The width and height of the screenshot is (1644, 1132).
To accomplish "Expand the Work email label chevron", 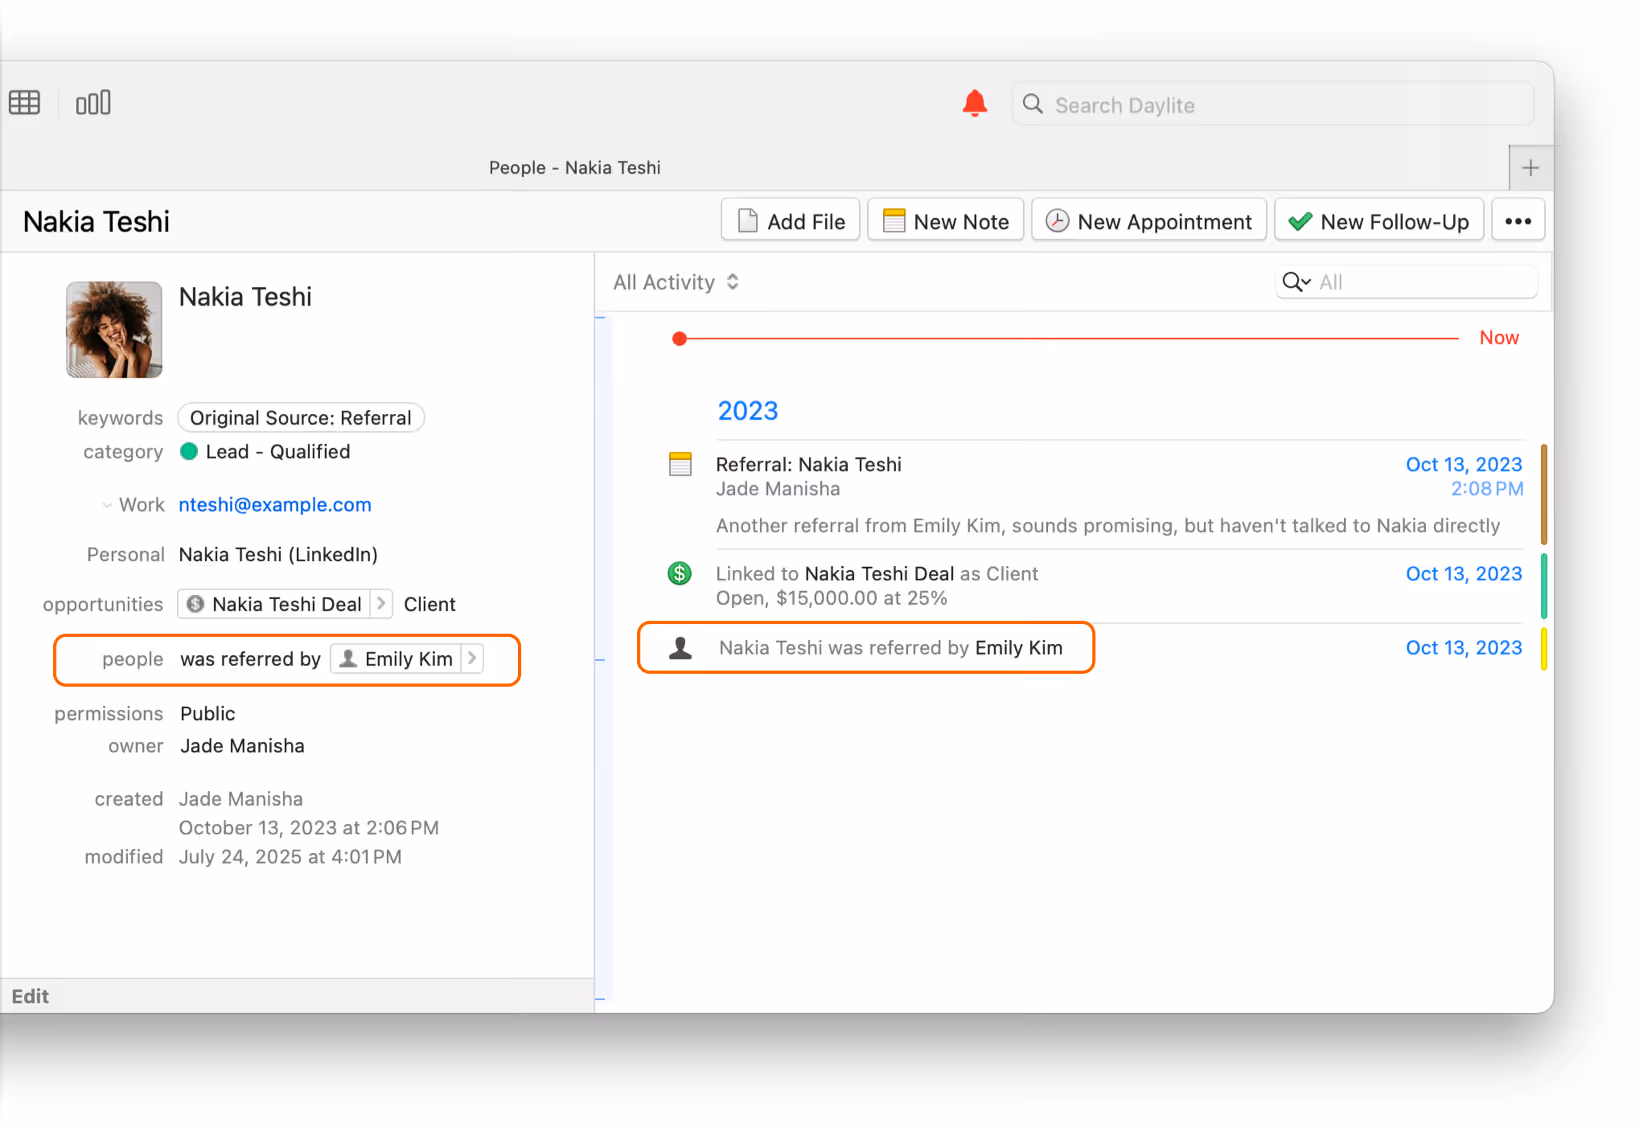I will 107,506.
